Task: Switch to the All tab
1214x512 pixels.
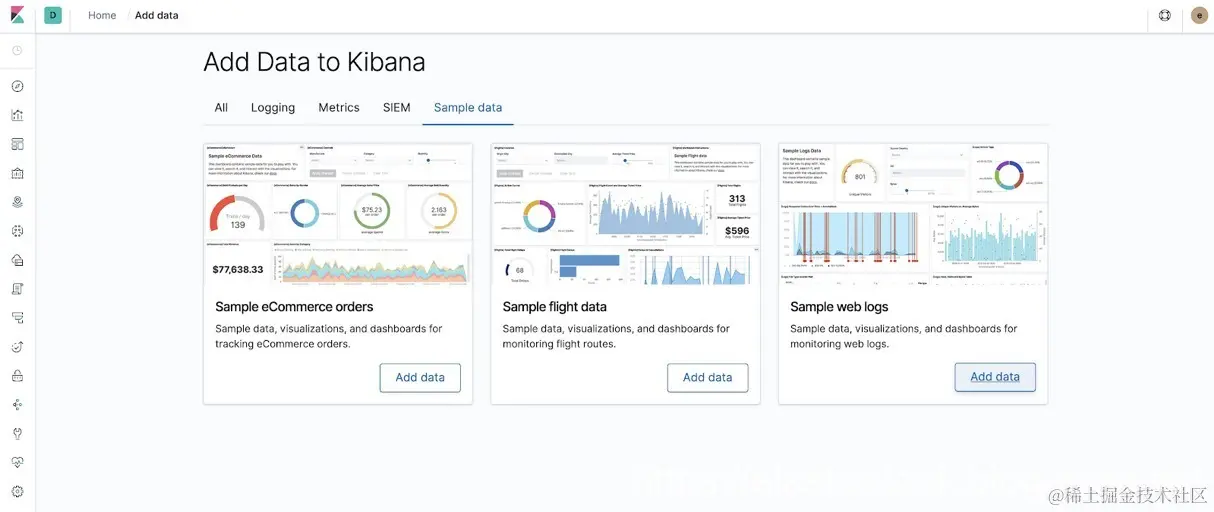Action: click(221, 108)
